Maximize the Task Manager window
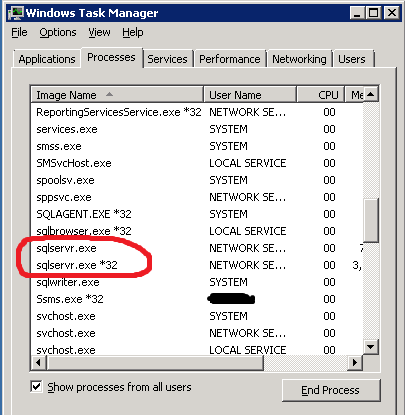The image size is (405, 415). 373,13
